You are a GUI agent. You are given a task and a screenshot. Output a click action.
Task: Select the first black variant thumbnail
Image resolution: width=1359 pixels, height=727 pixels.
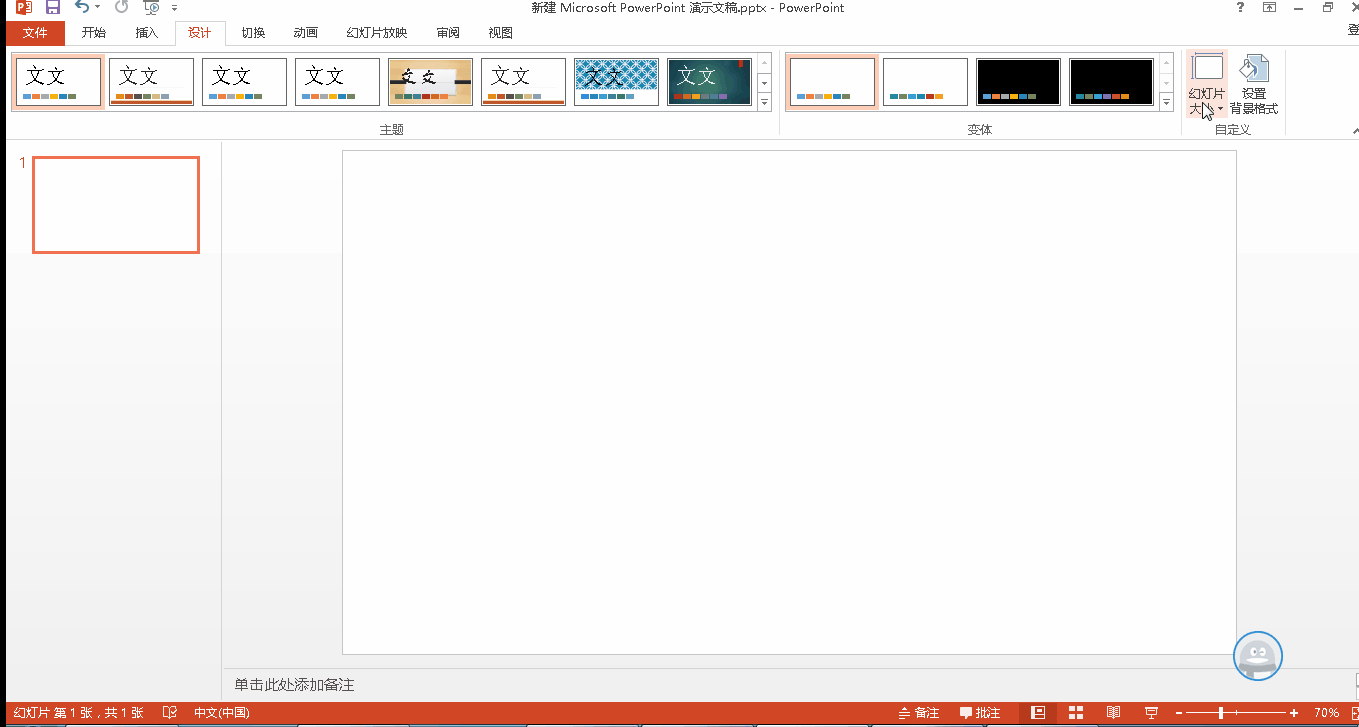pyautogui.click(x=1018, y=82)
